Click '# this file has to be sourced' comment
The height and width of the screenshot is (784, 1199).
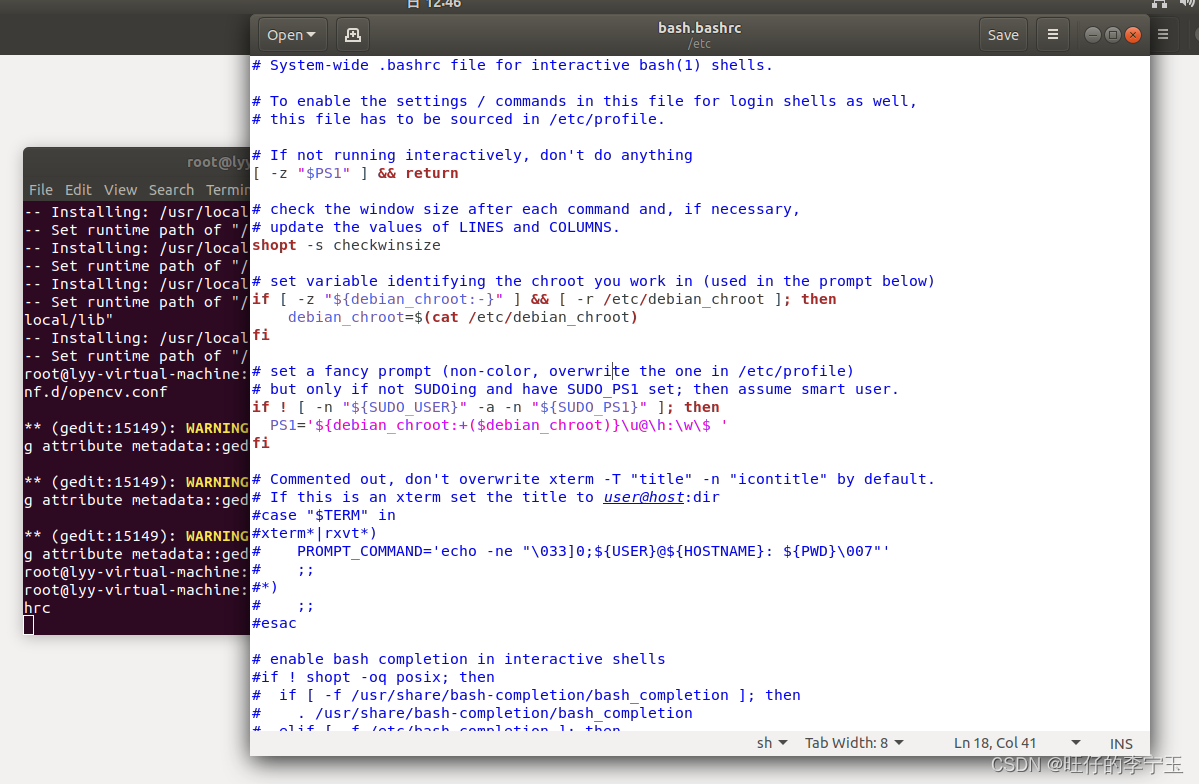click(x=459, y=119)
